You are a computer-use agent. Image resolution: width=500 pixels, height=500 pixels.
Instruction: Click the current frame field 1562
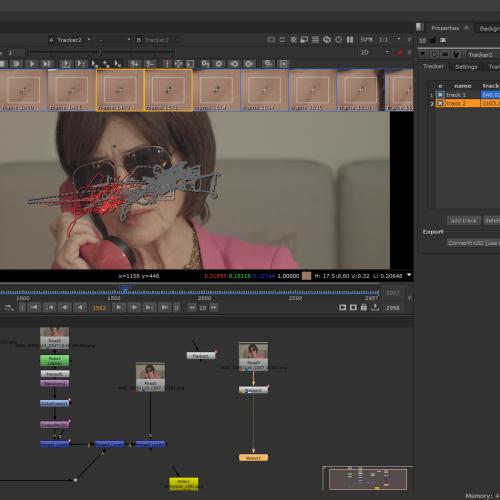coord(99,308)
